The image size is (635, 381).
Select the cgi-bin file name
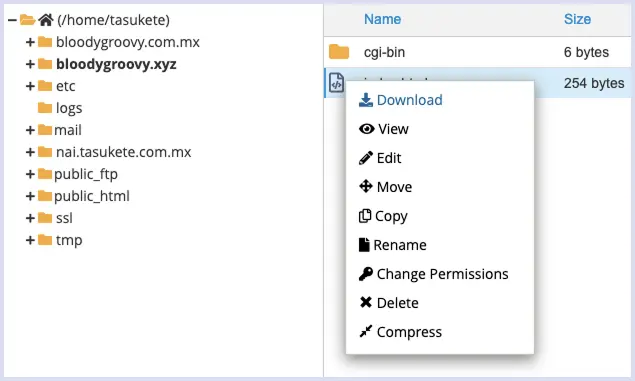pos(384,52)
